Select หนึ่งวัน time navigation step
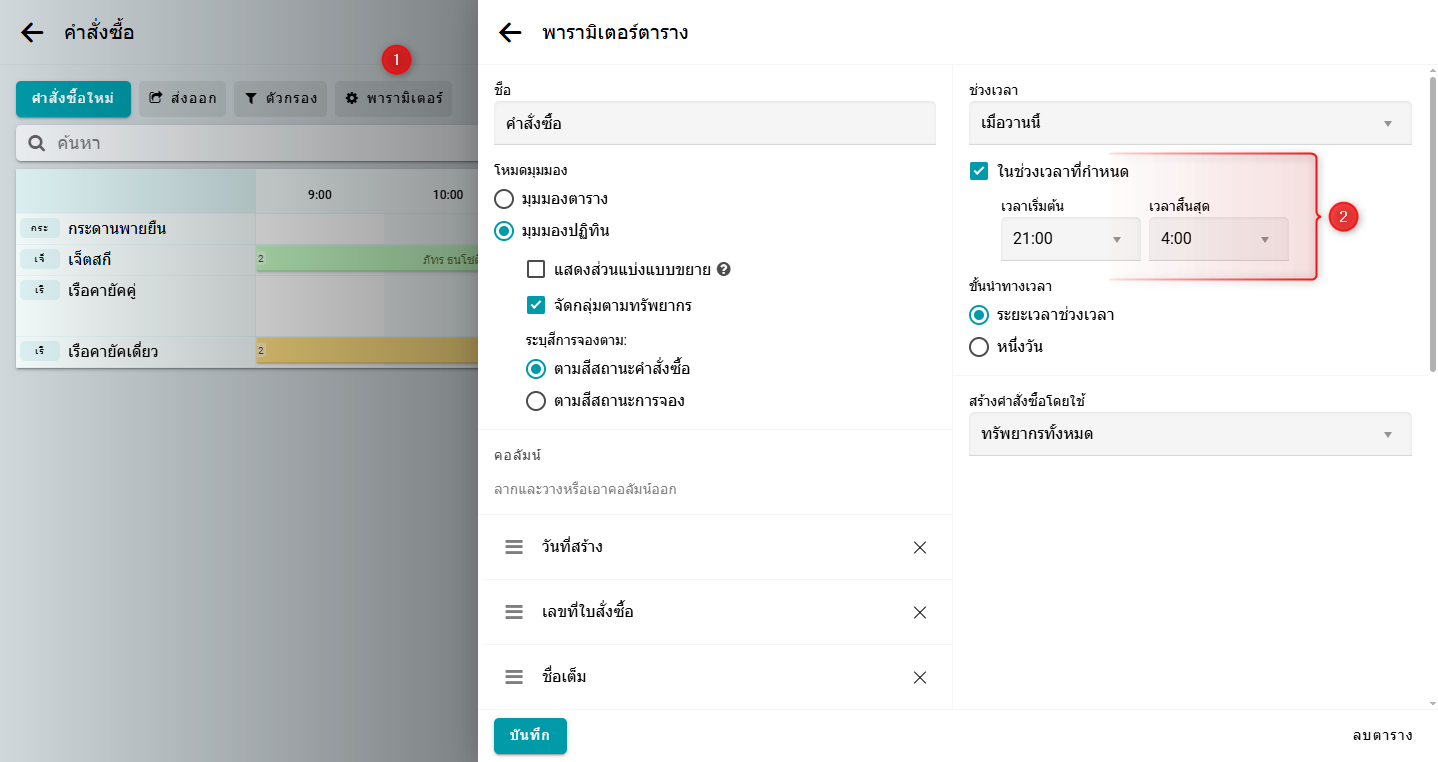The image size is (1438, 762). point(979,347)
